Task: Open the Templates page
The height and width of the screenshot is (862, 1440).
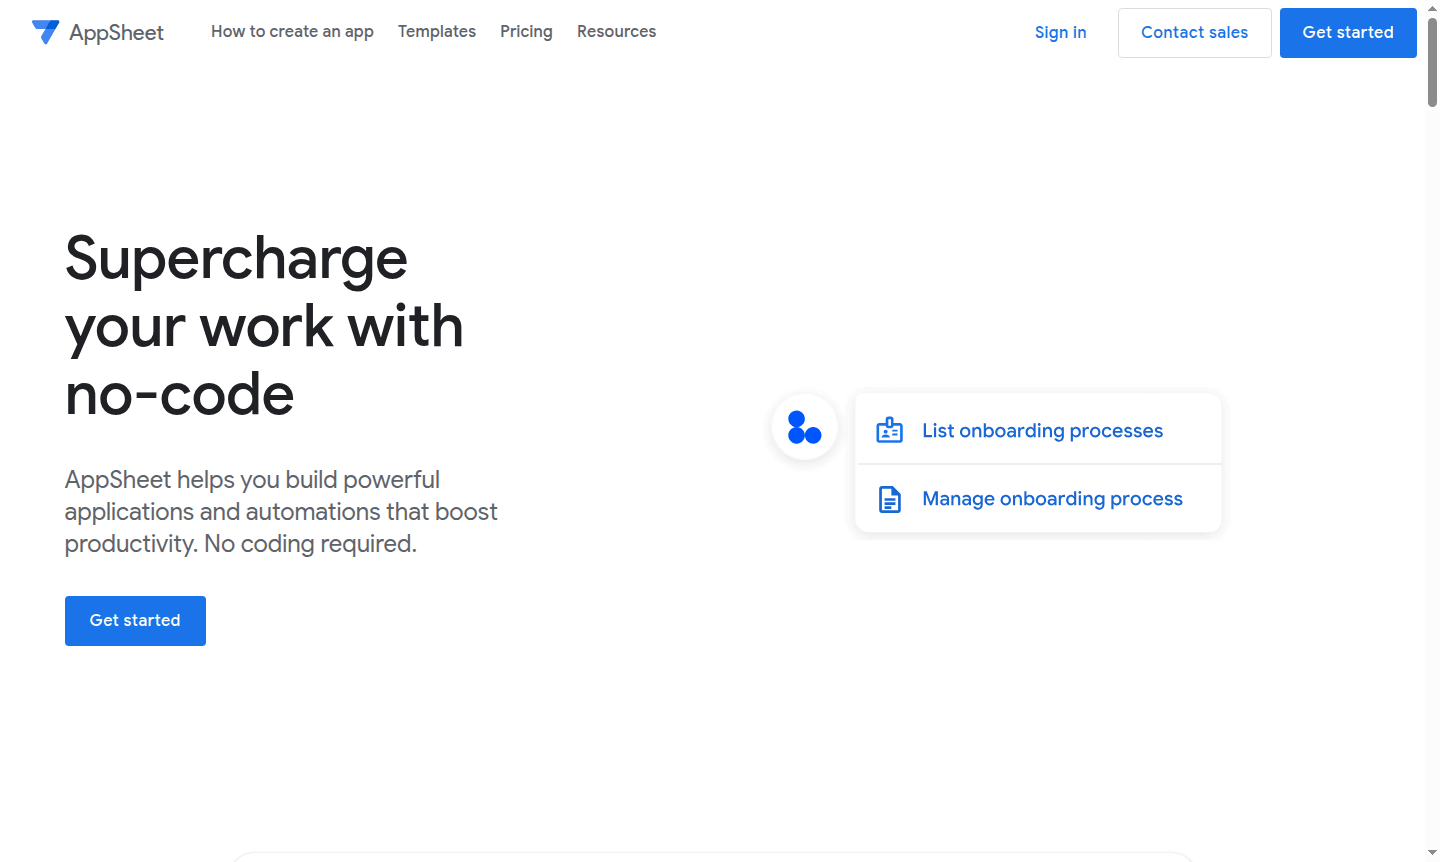Action: point(437,32)
